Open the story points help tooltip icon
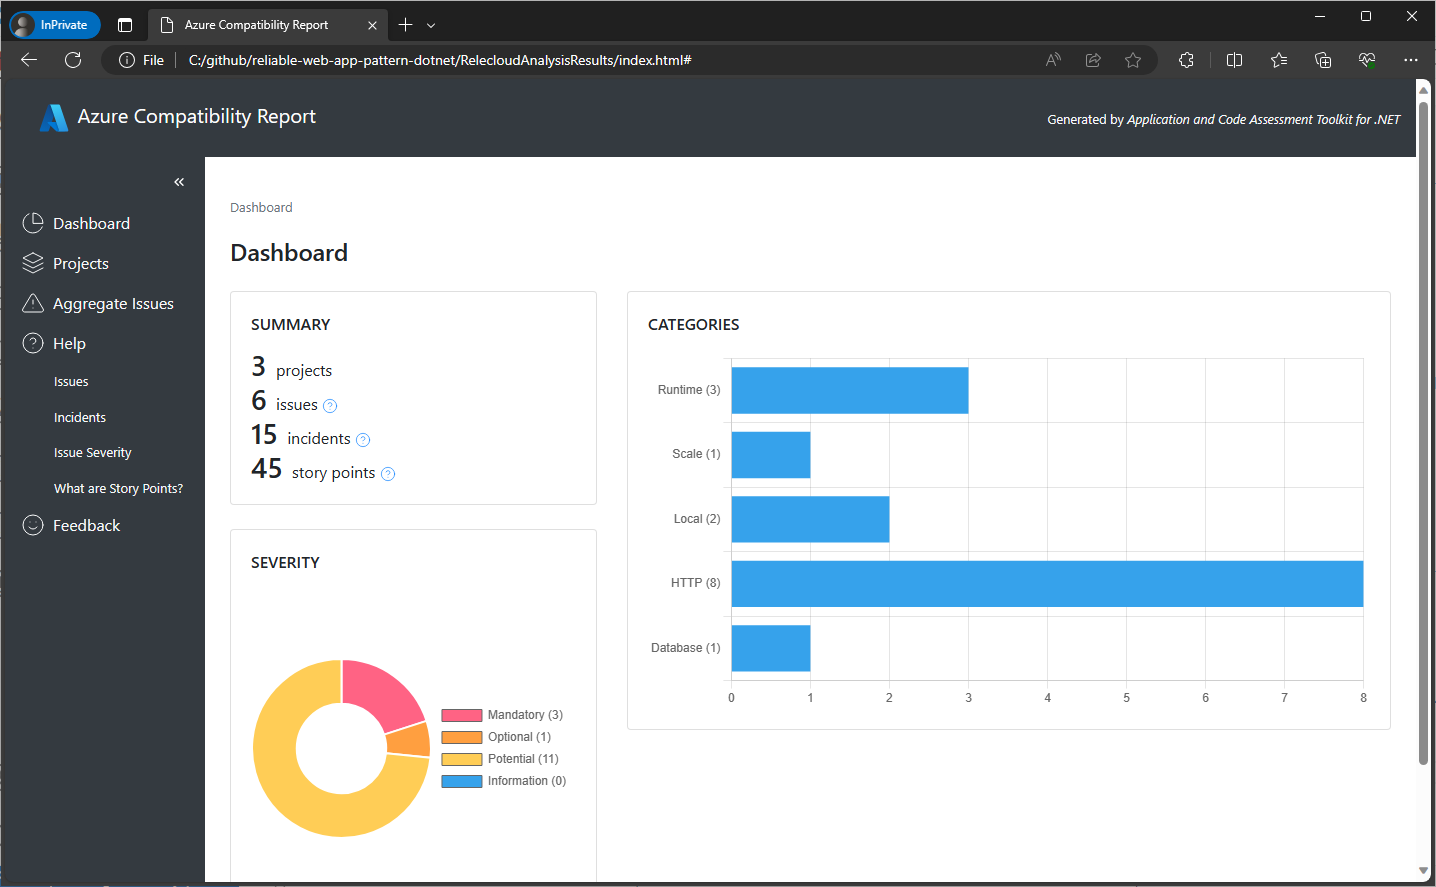Screen dimensions: 1436x887 coord(388,473)
